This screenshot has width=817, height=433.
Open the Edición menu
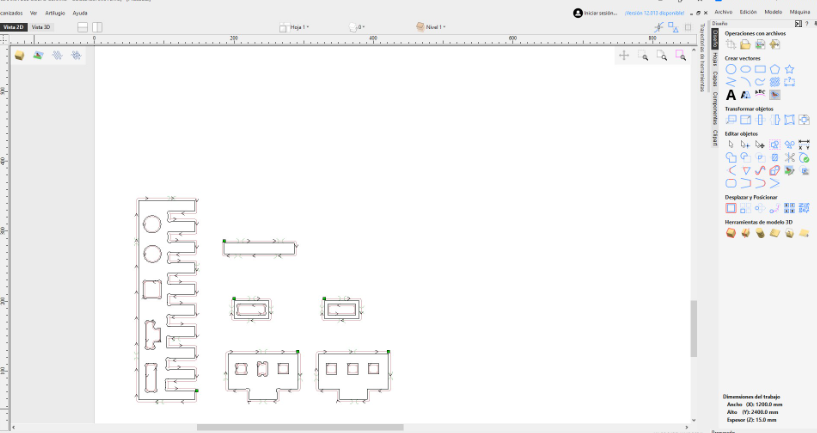(x=748, y=12)
